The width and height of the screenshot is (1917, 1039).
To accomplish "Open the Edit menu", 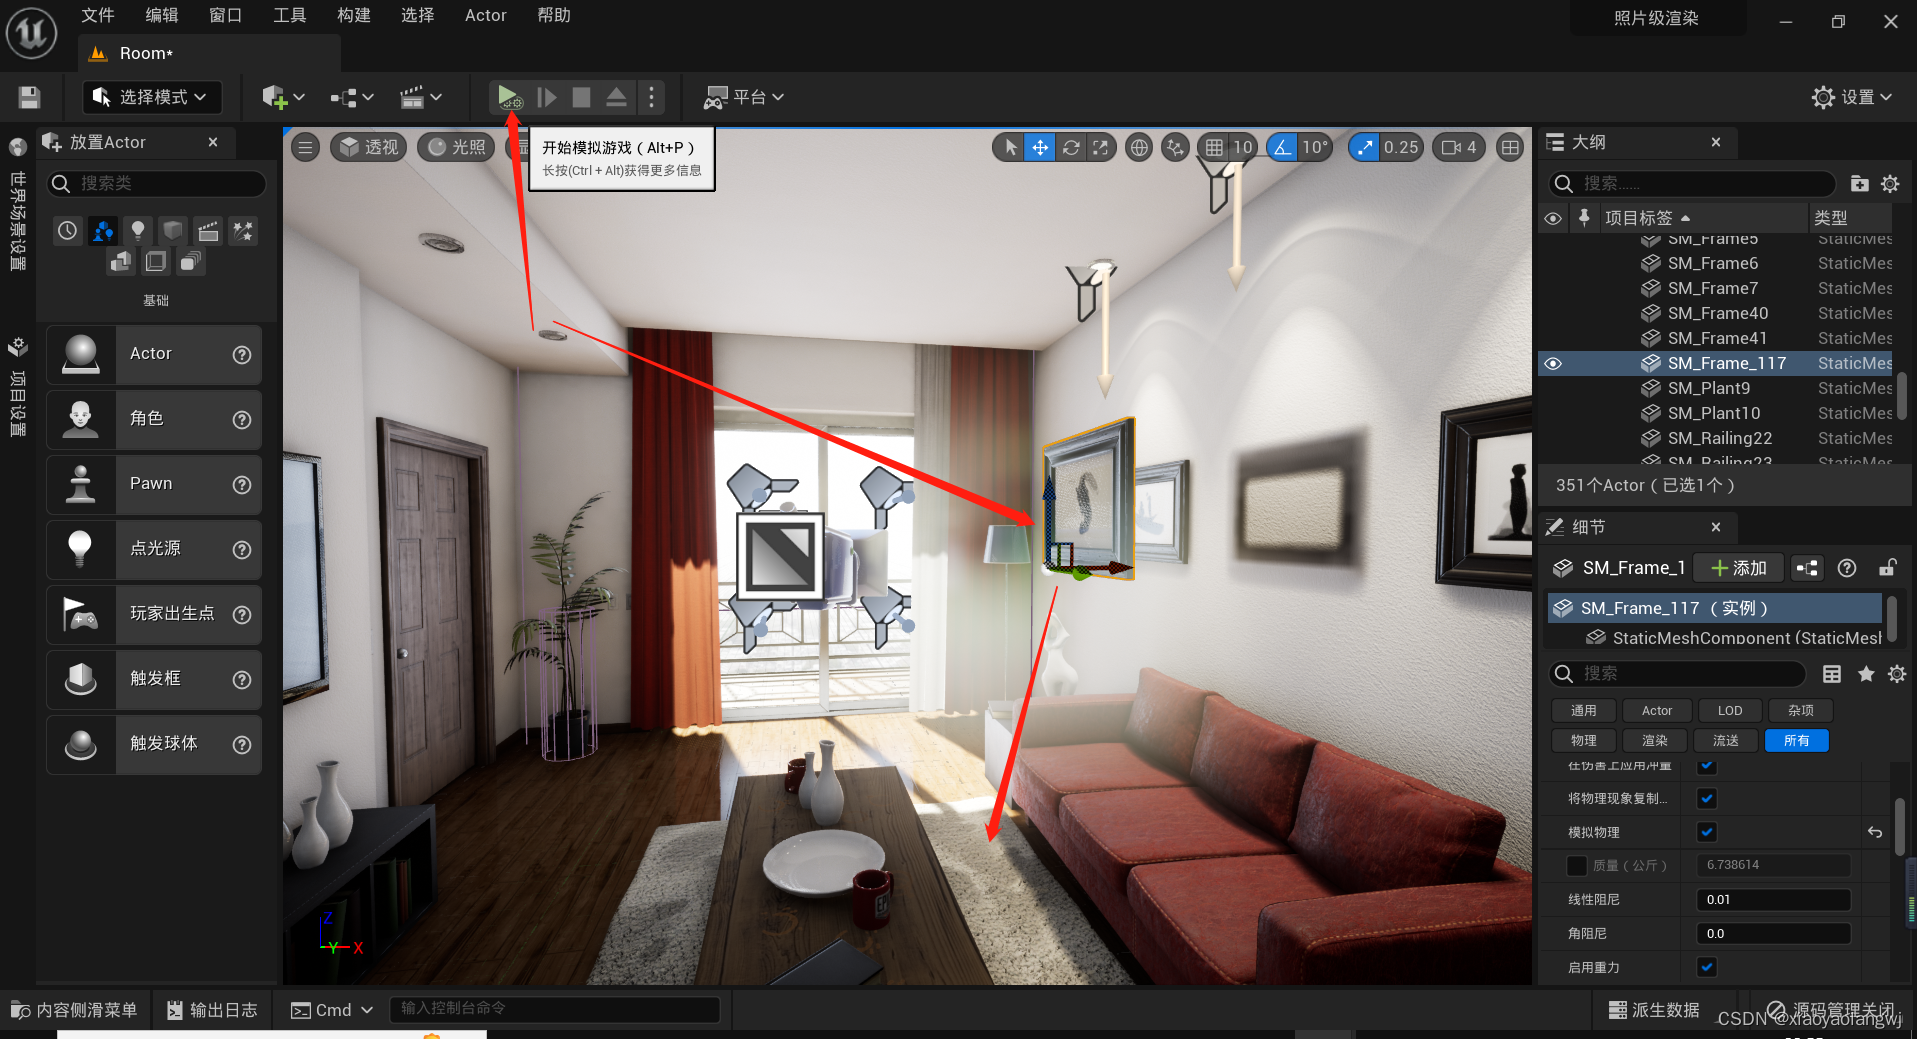I will click(x=162, y=15).
